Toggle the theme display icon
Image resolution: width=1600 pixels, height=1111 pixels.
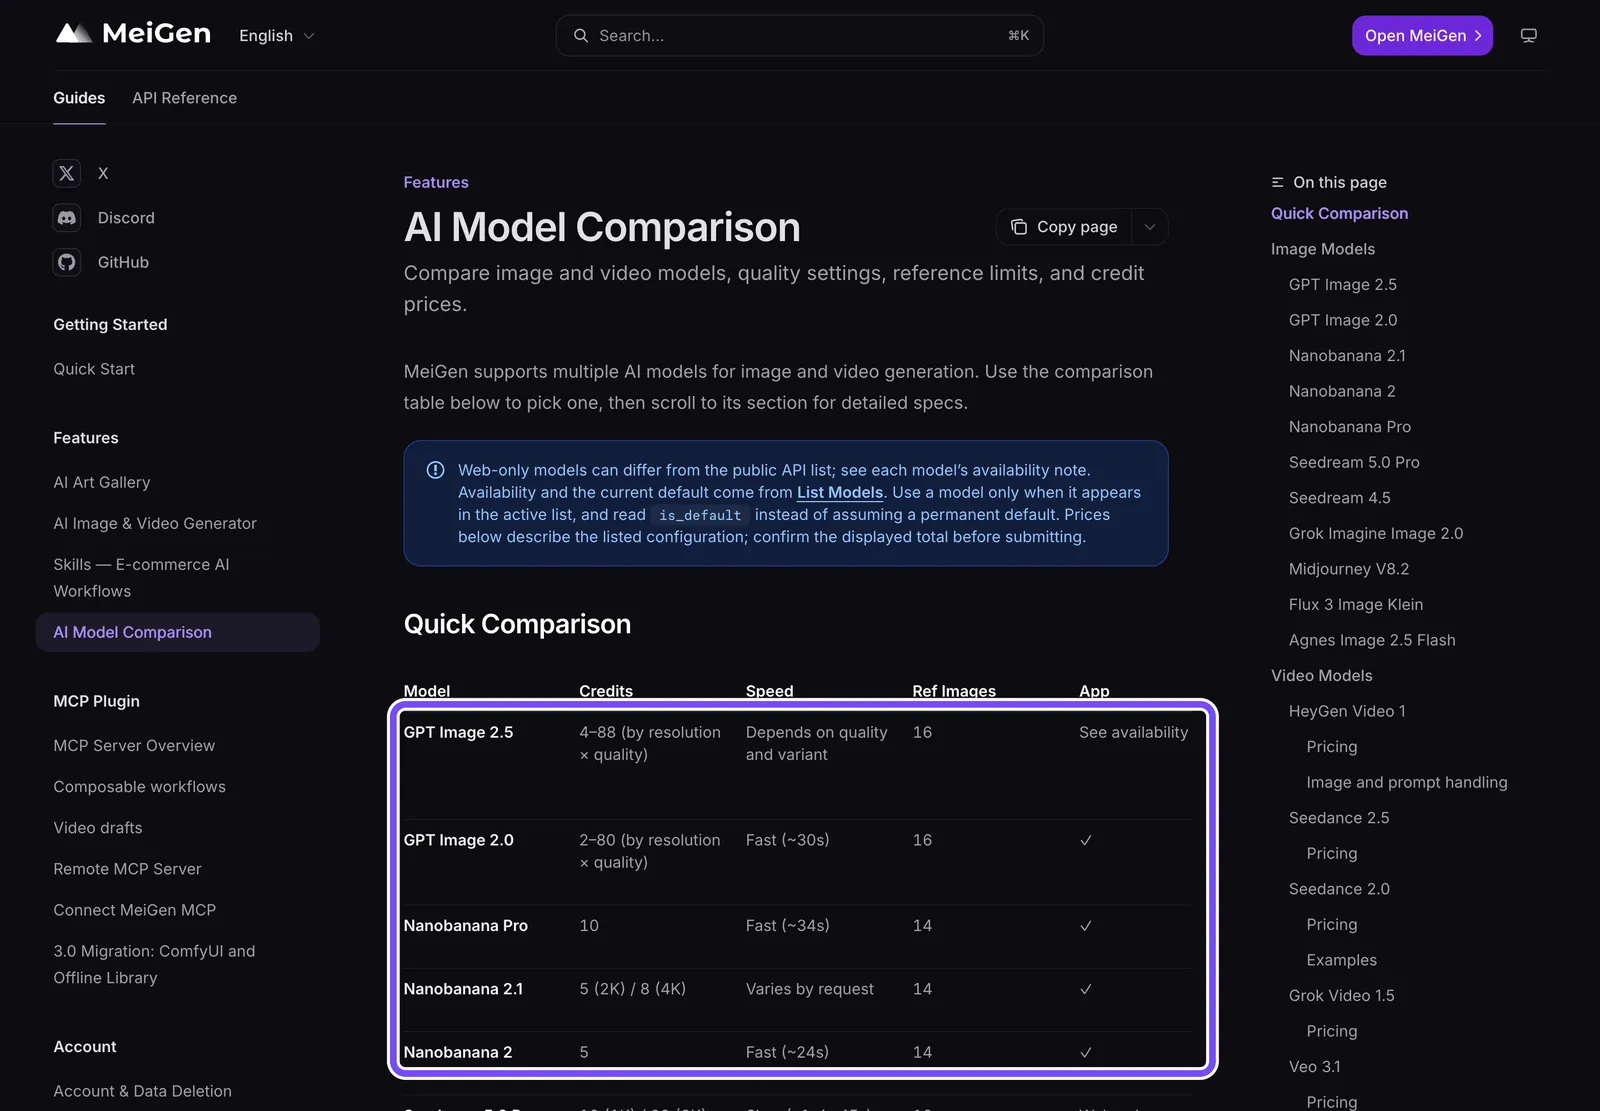1528,35
